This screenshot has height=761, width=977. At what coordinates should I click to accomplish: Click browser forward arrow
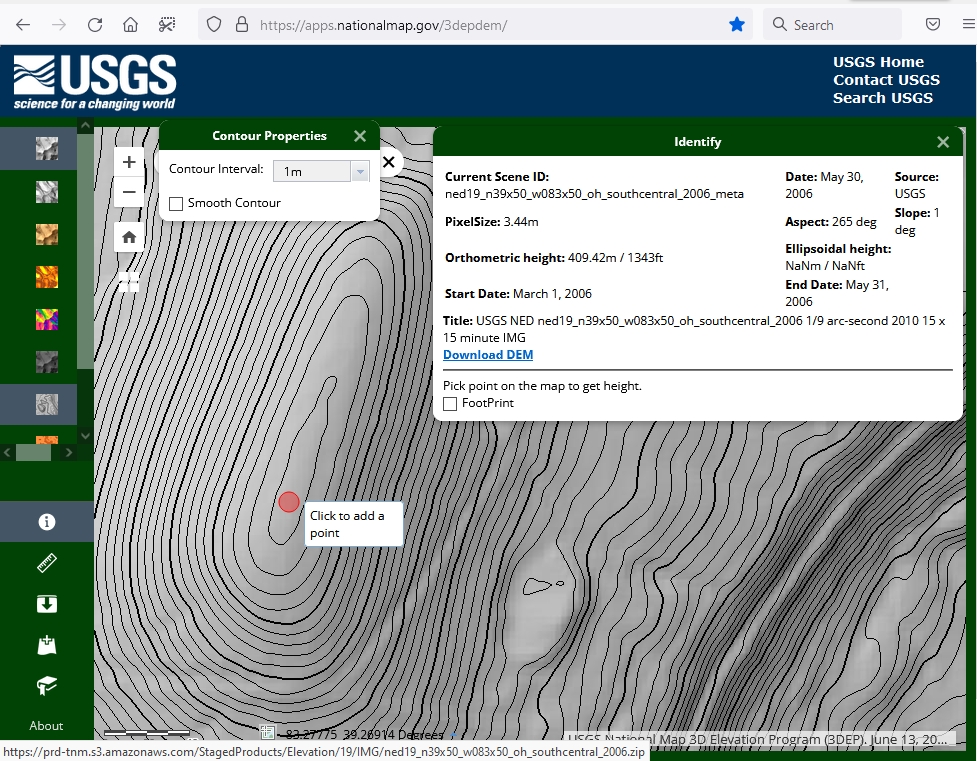click(59, 25)
